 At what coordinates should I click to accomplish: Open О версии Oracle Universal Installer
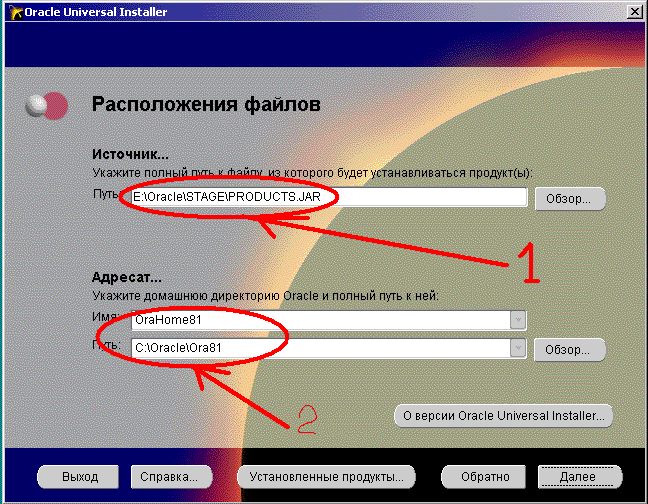pyautogui.click(x=503, y=416)
